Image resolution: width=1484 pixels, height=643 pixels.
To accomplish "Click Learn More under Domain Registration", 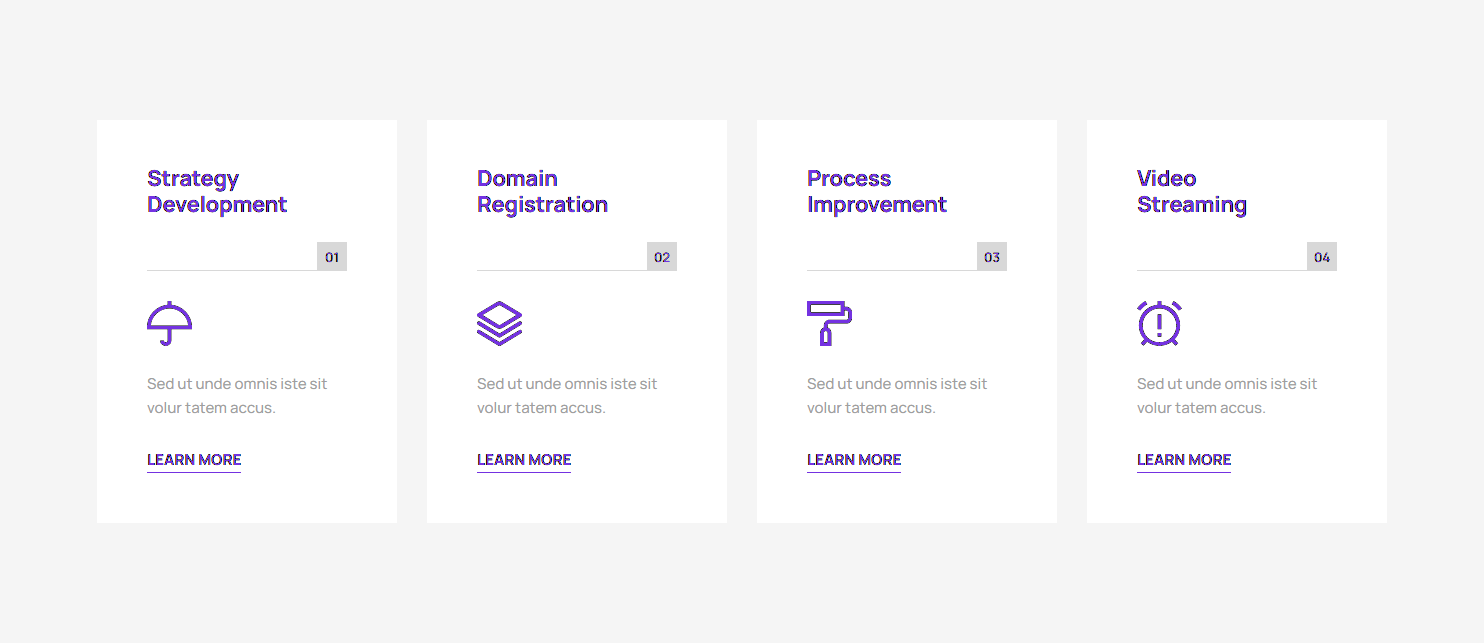I will [x=524, y=460].
